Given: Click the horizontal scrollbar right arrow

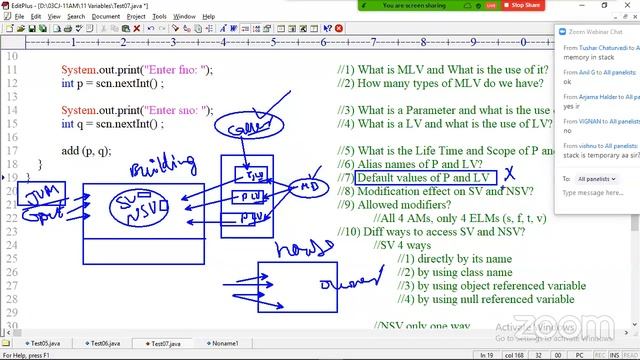Looking at the screenshot, I should pyautogui.click(x=627, y=333).
